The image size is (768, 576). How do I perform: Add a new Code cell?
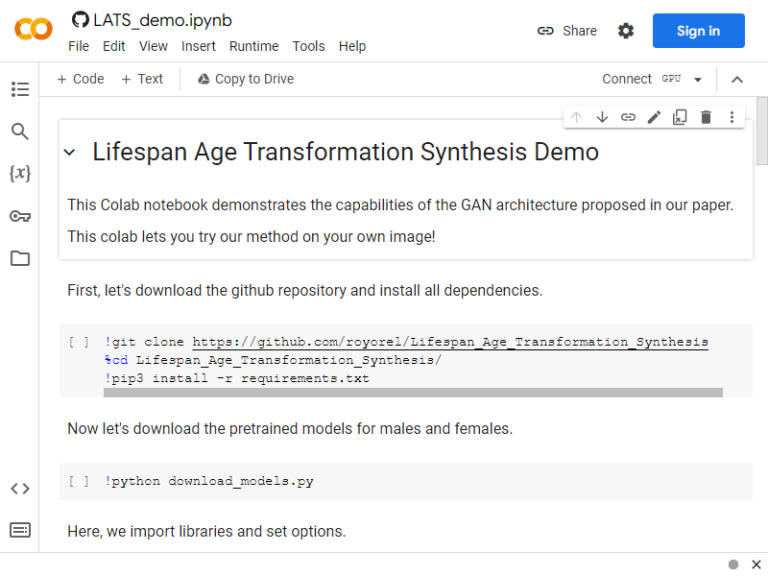(x=80, y=79)
